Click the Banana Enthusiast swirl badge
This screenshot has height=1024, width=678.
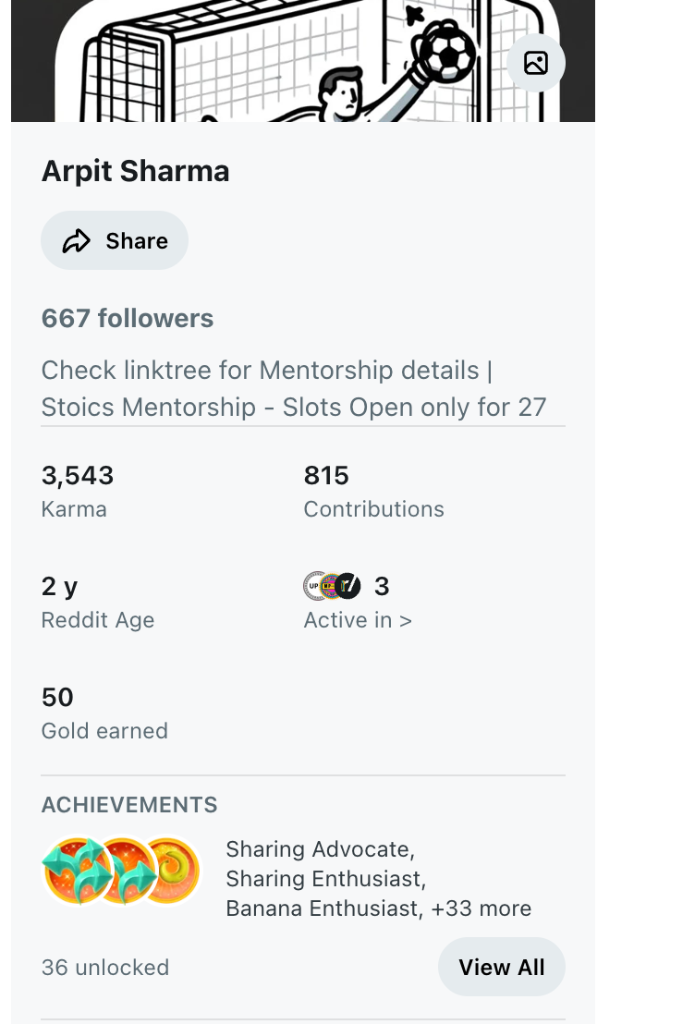[x=172, y=870]
